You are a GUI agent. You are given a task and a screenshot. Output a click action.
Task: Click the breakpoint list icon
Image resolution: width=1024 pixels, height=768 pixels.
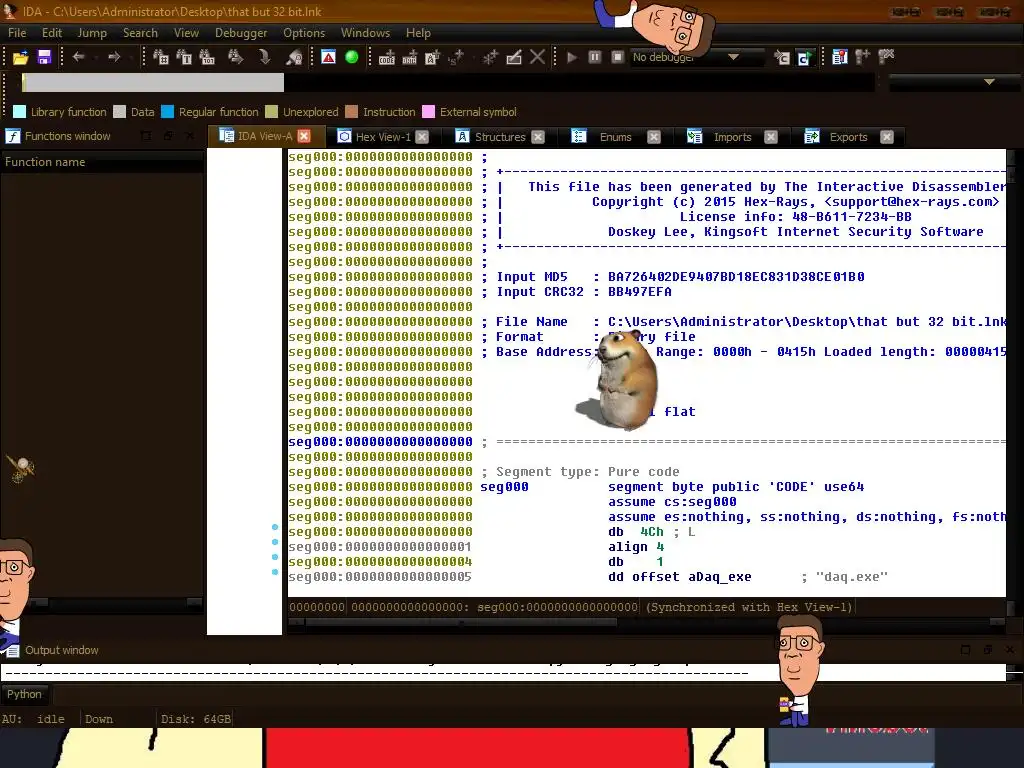click(x=840, y=57)
